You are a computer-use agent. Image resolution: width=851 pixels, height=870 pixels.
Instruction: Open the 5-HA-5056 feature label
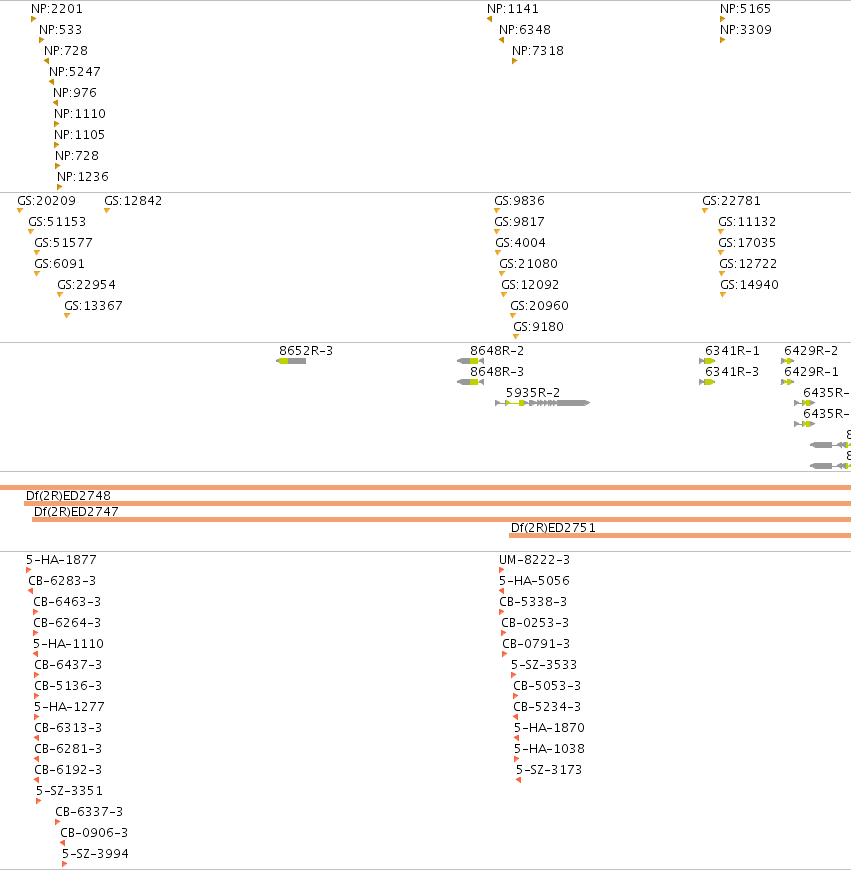pyautogui.click(x=534, y=581)
